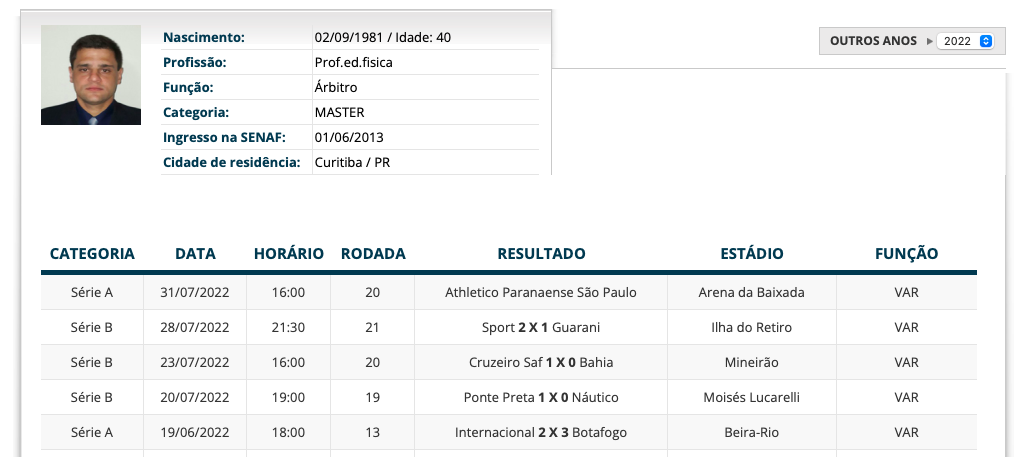
Task: Click the date 28/07/2022 cell
Action: tap(195, 328)
